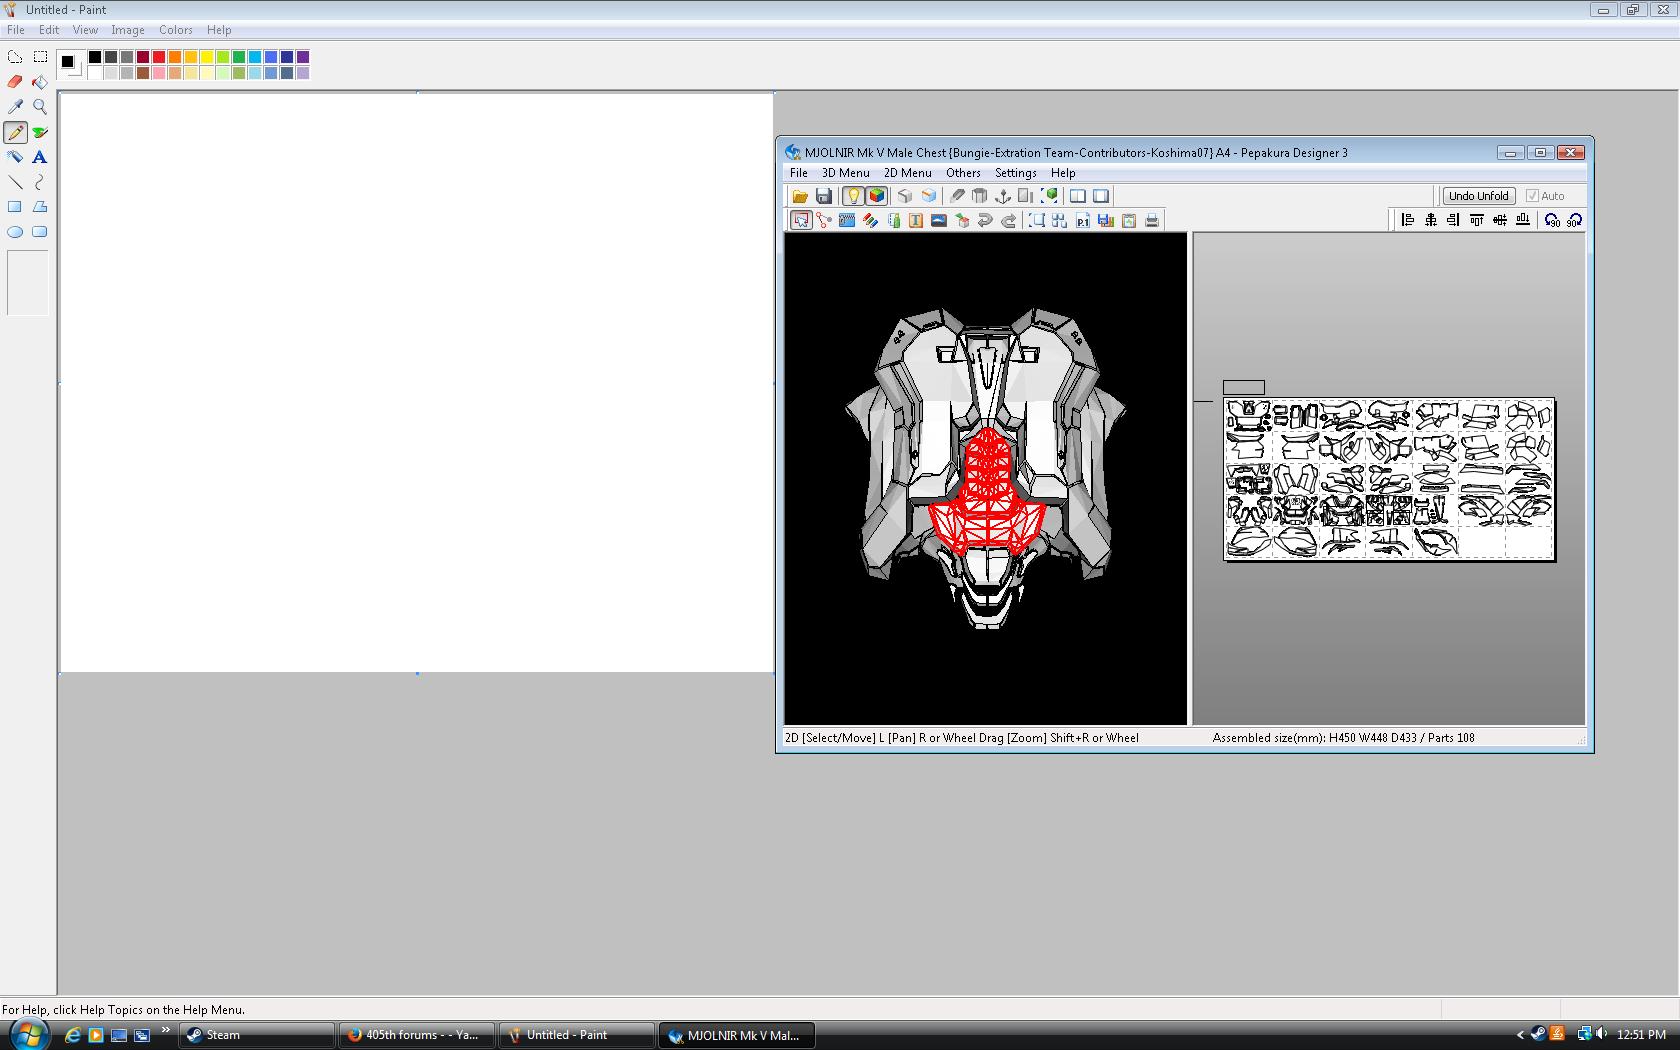The image size is (1680, 1050).
Task: Open Pepakura's Help menu
Action: (1063, 173)
